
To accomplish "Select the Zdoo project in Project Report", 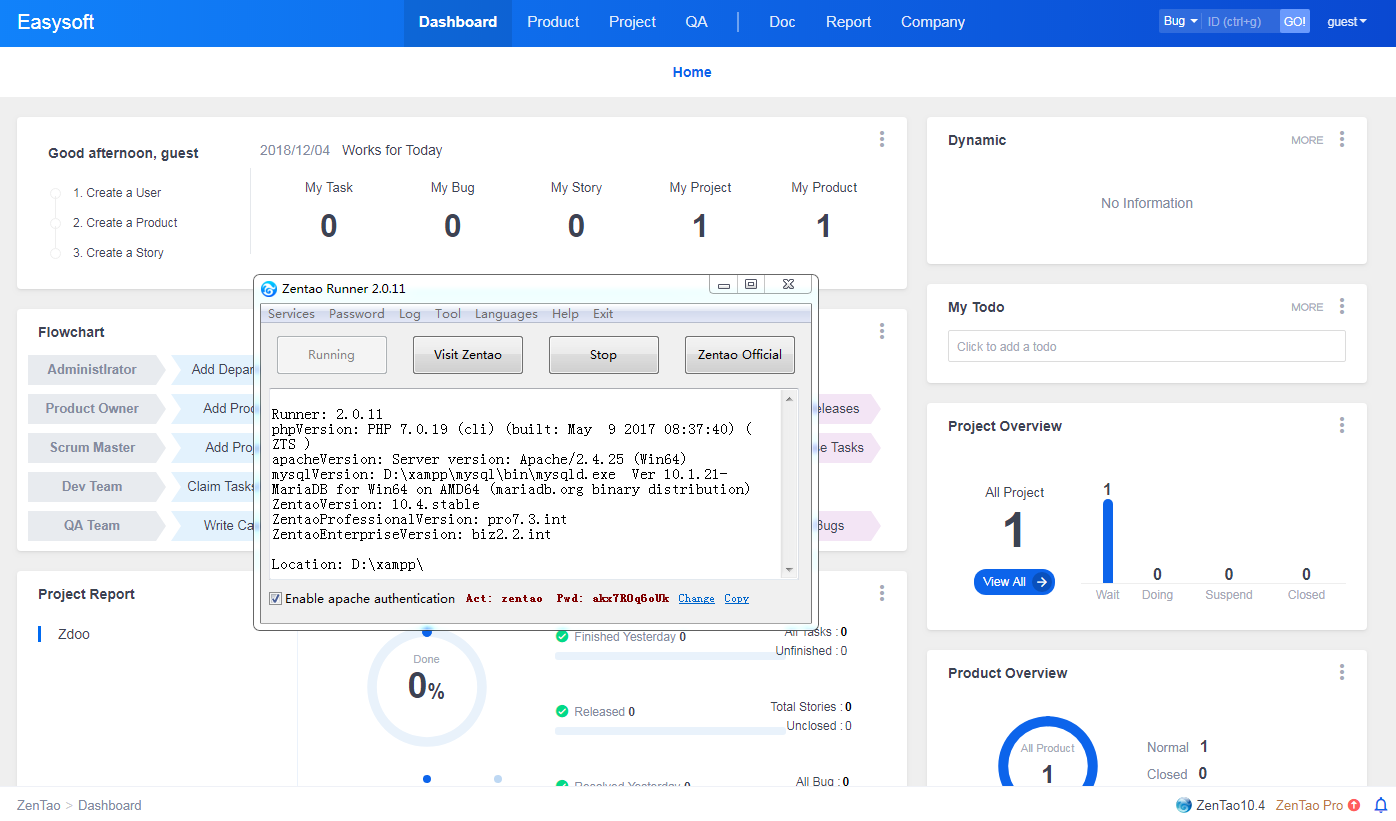I will pos(74,634).
